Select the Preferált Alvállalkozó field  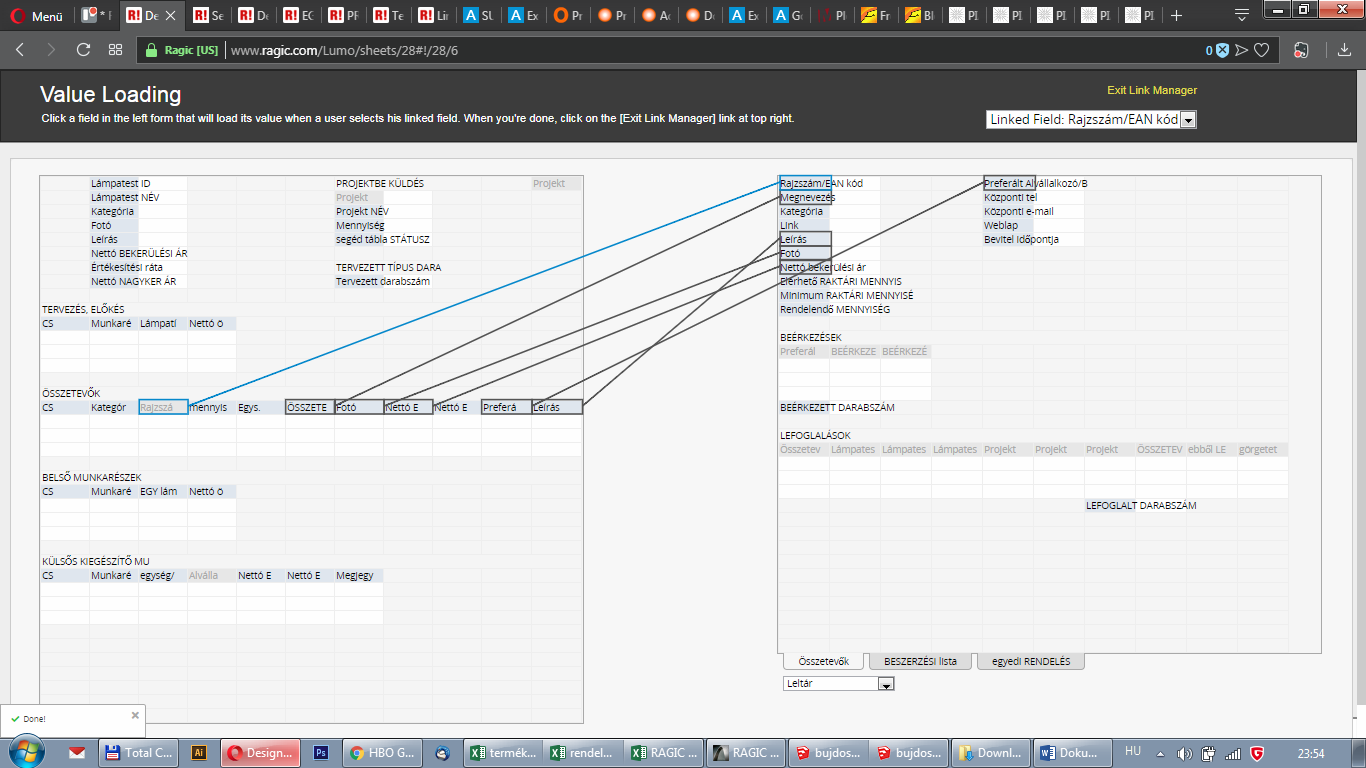[x=1009, y=184]
